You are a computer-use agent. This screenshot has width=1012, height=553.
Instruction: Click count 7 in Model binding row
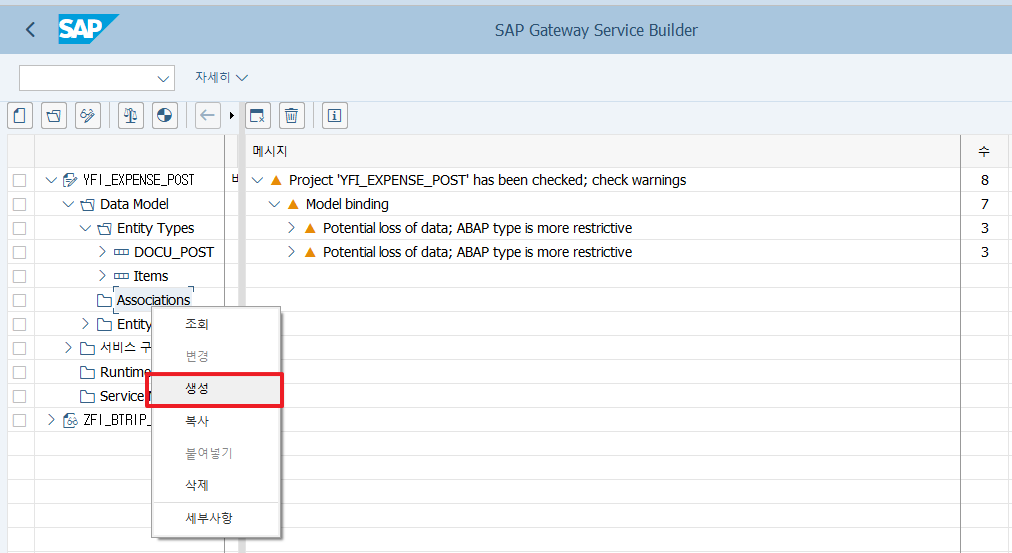(x=985, y=204)
